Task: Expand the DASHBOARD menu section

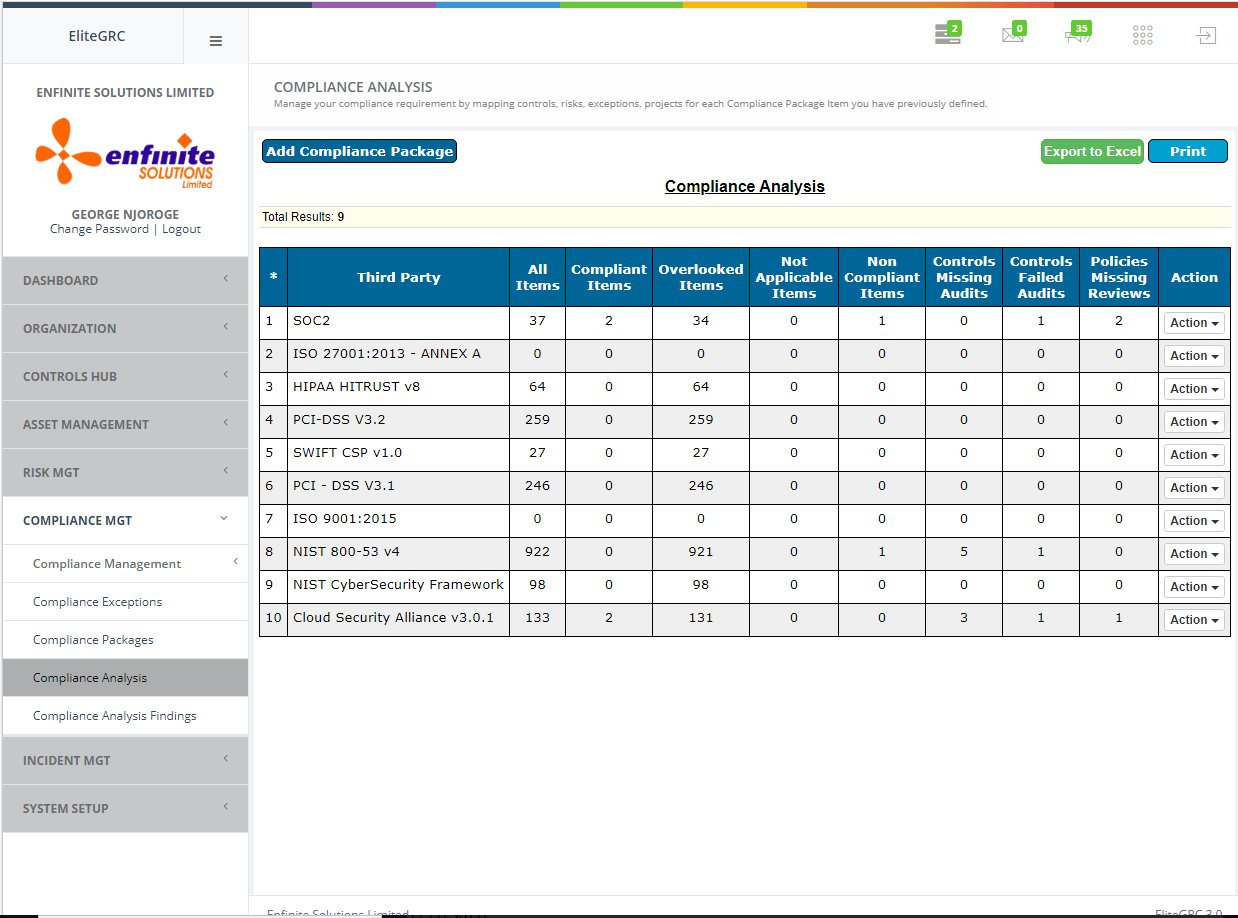Action: [125, 280]
